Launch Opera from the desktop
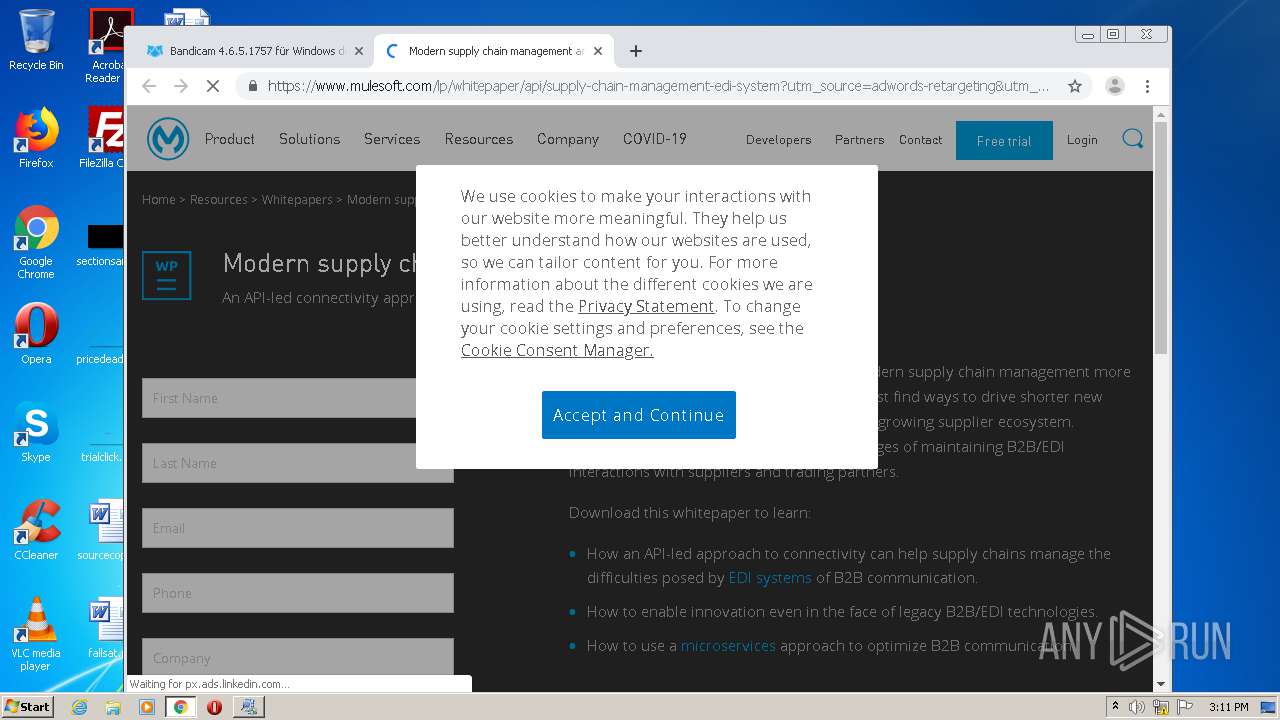 [36, 334]
